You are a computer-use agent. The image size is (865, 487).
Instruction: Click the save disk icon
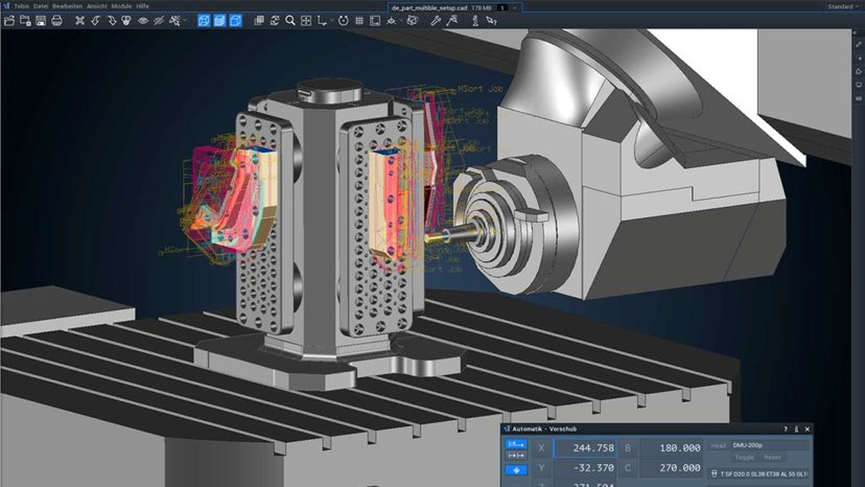pyautogui.click(x=41, y=21)
